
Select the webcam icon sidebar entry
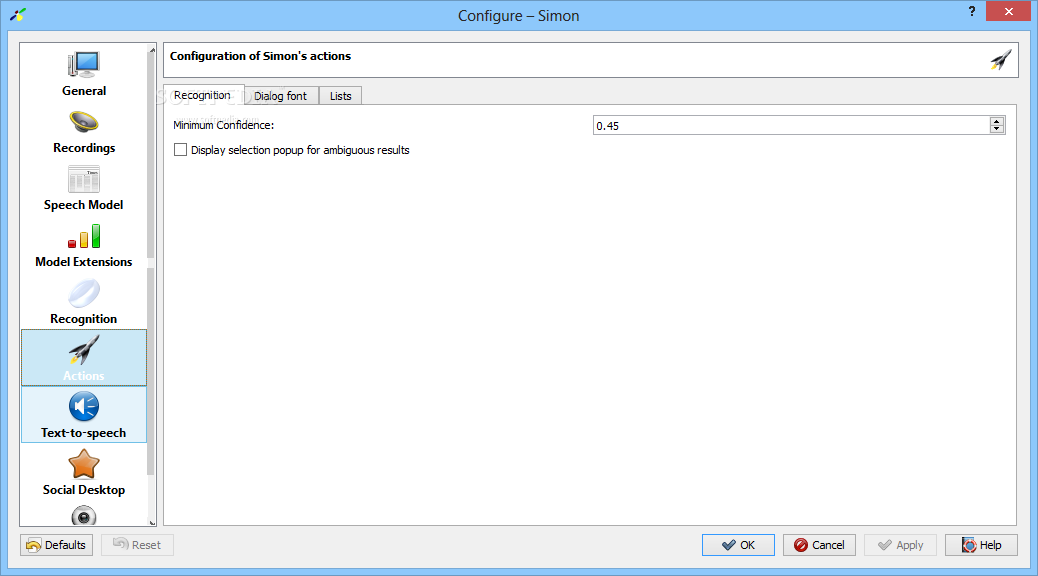coord(83,515)
